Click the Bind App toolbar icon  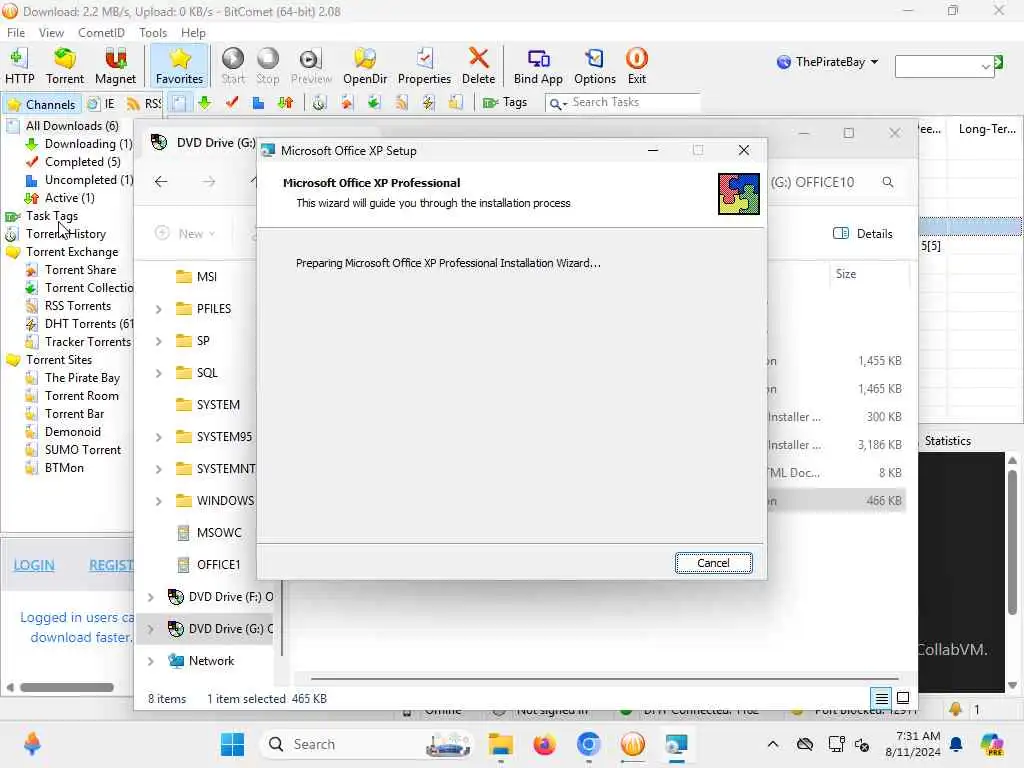538,66
